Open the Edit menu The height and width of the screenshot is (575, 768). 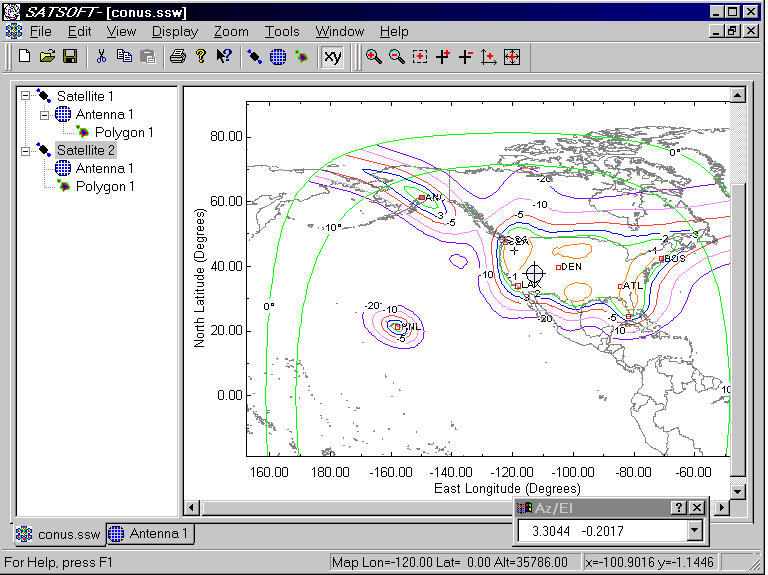(79, 31)
